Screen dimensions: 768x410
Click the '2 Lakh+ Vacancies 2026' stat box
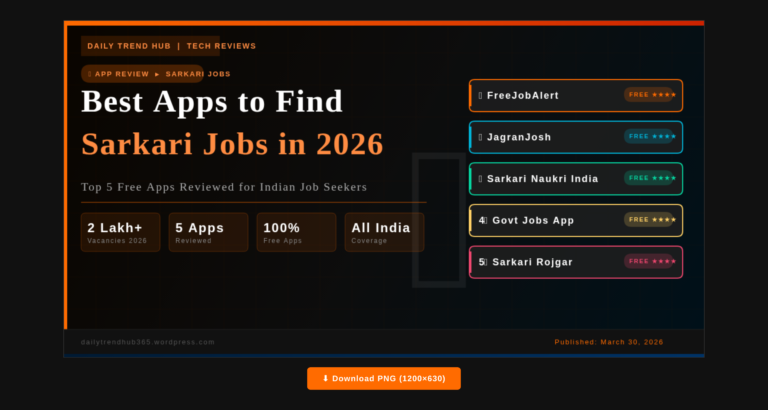tap(120, 232)
